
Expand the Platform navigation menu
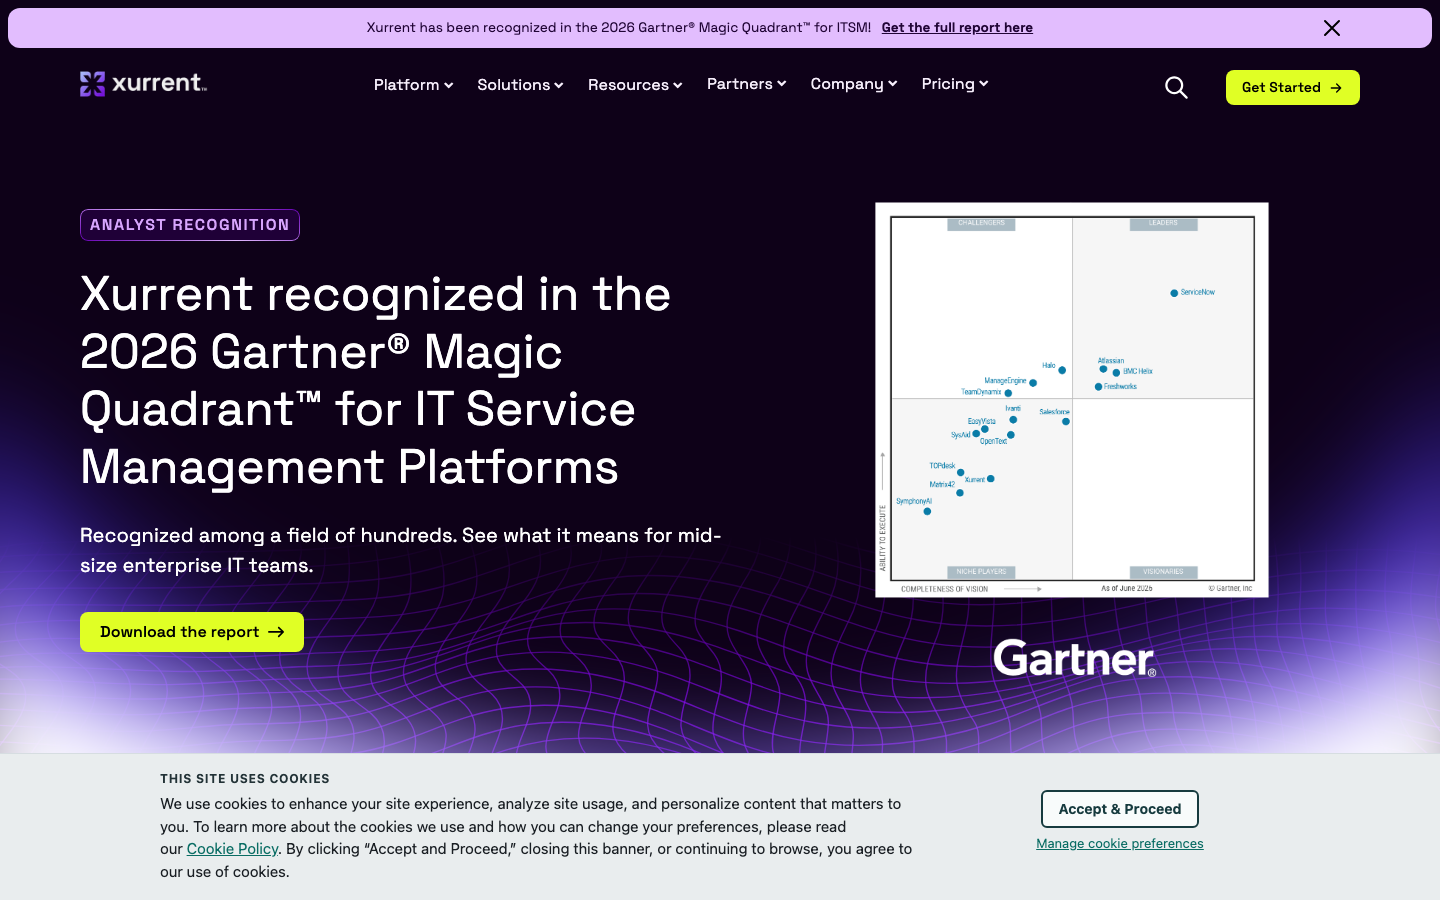pyautogui.click(x=413, y=85)
